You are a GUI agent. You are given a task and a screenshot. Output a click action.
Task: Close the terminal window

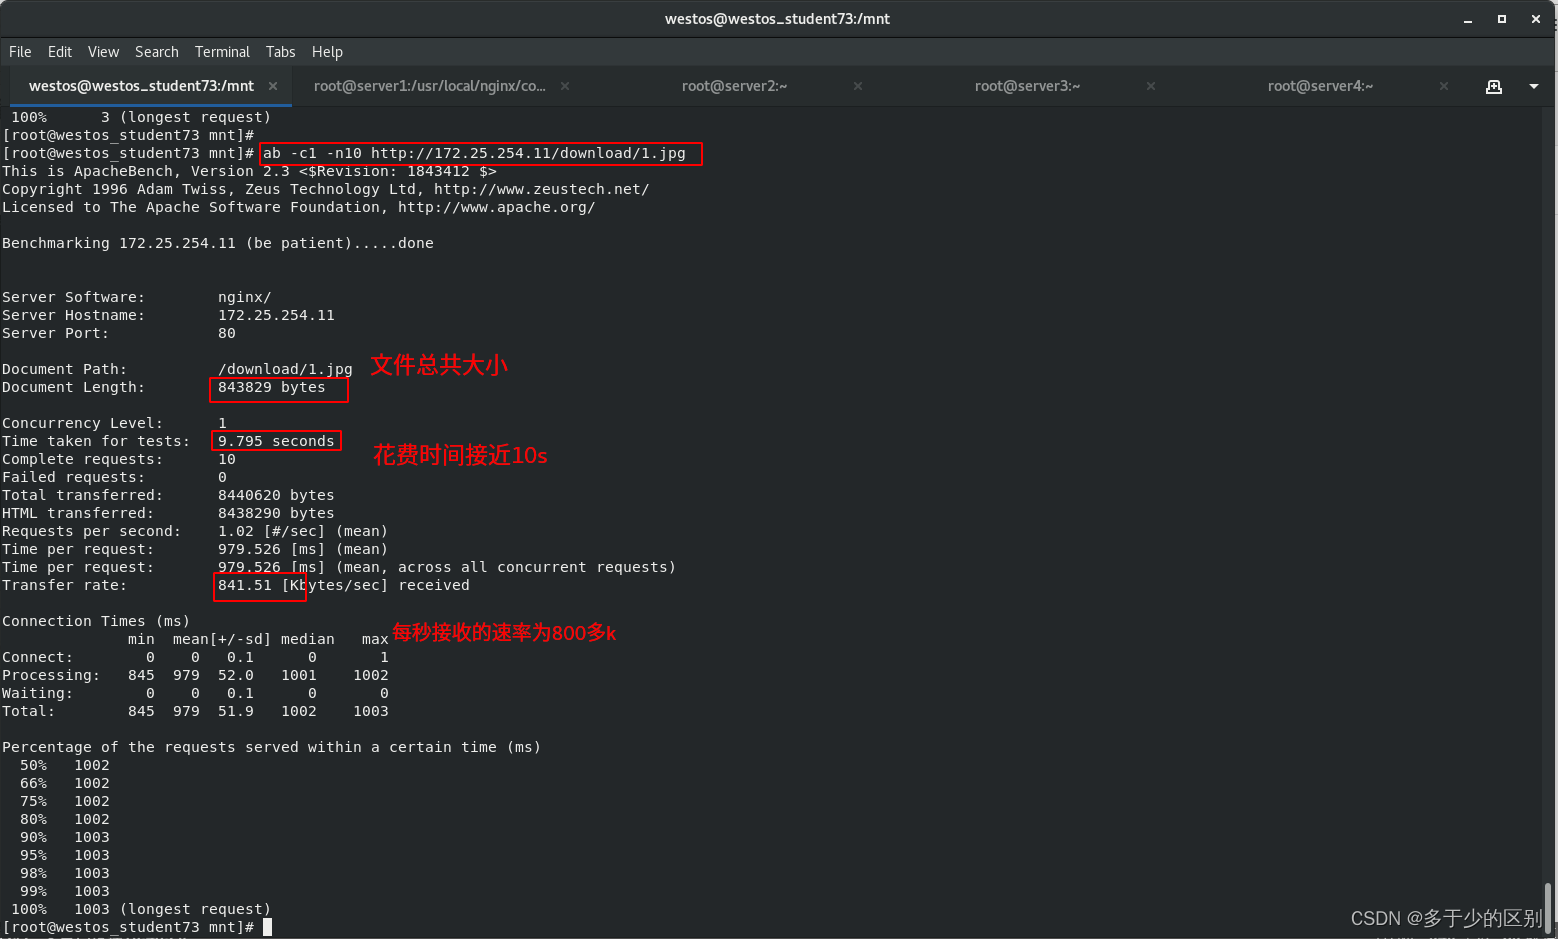1536,19
